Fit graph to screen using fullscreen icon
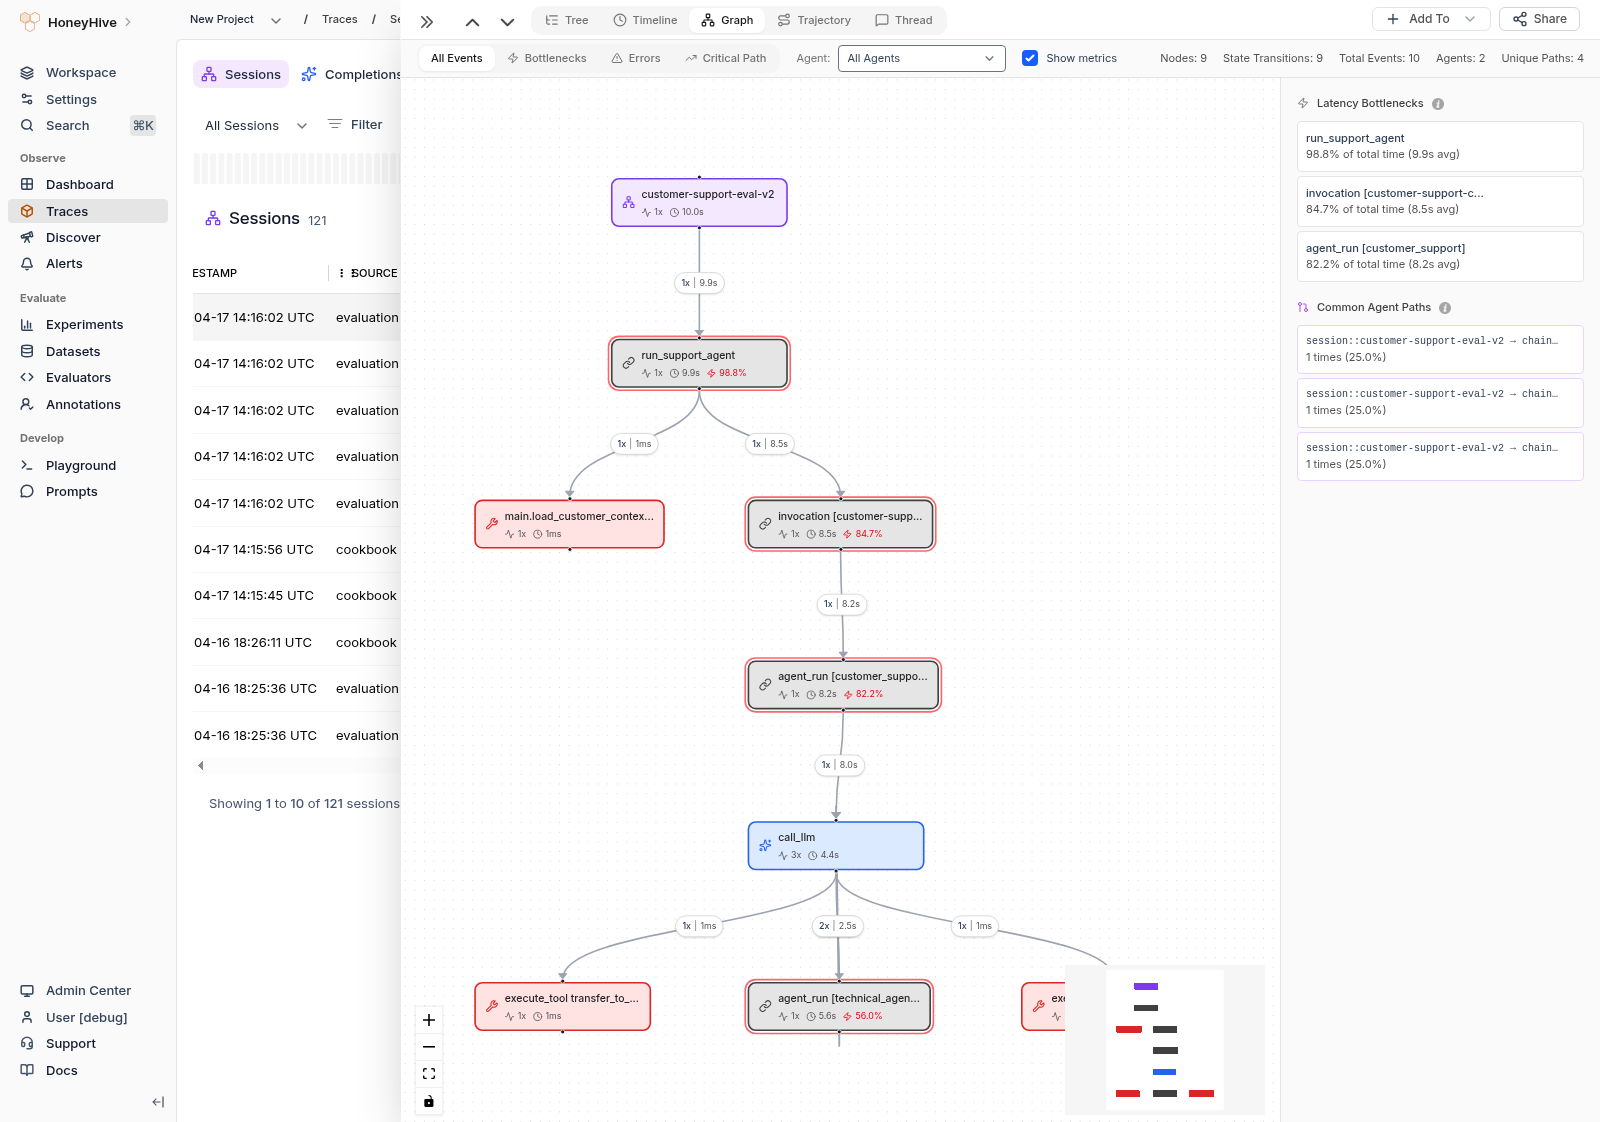The height and width of the screenshot is (1122, 1600). [429, 1074]
